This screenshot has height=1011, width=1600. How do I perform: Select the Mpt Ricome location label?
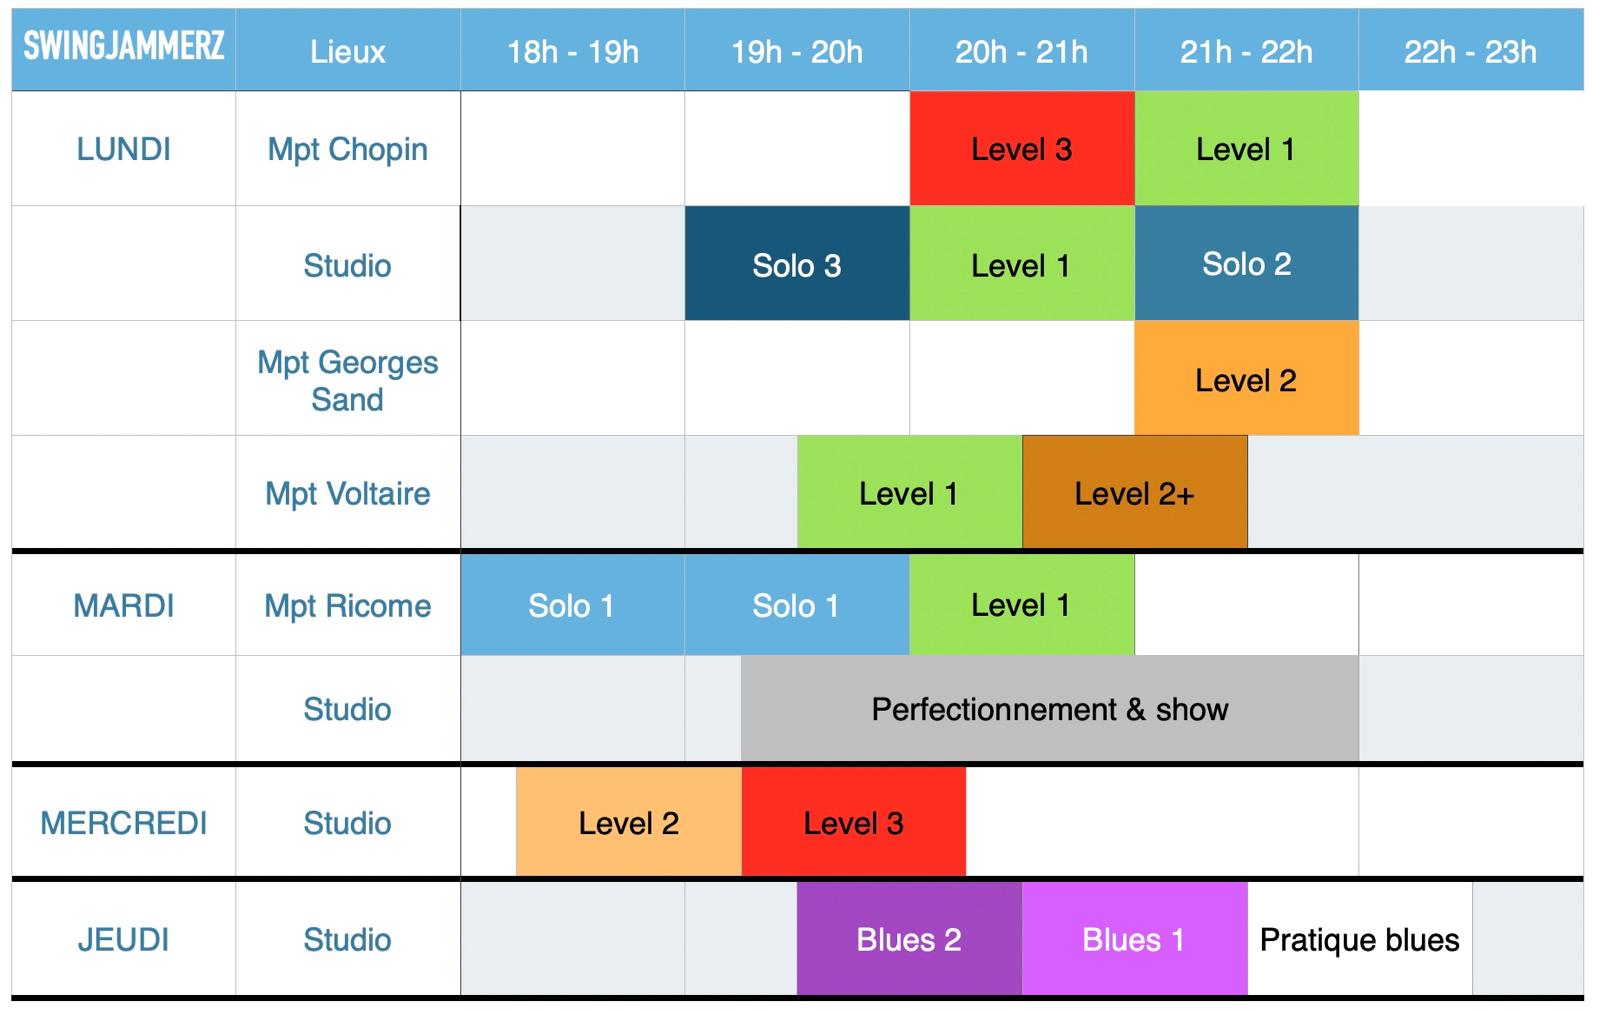point(347,605)
